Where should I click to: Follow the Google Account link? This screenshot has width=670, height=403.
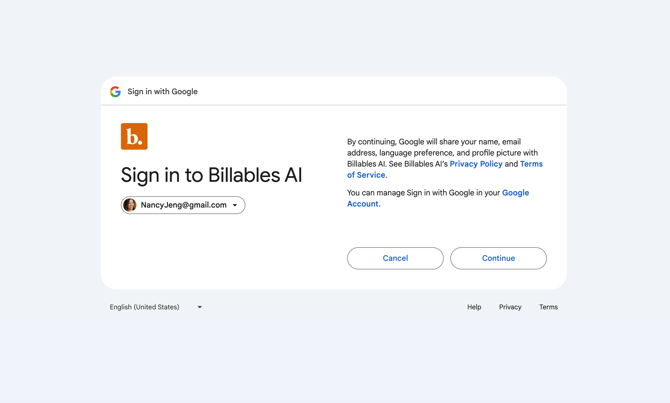pos(515,193)
